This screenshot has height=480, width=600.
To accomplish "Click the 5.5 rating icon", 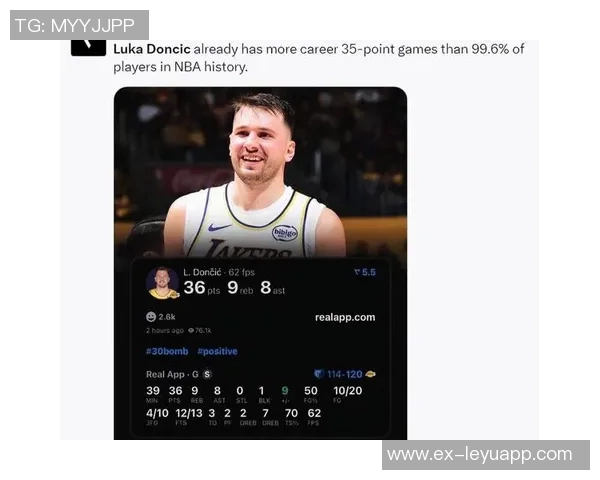I will 357,272.
